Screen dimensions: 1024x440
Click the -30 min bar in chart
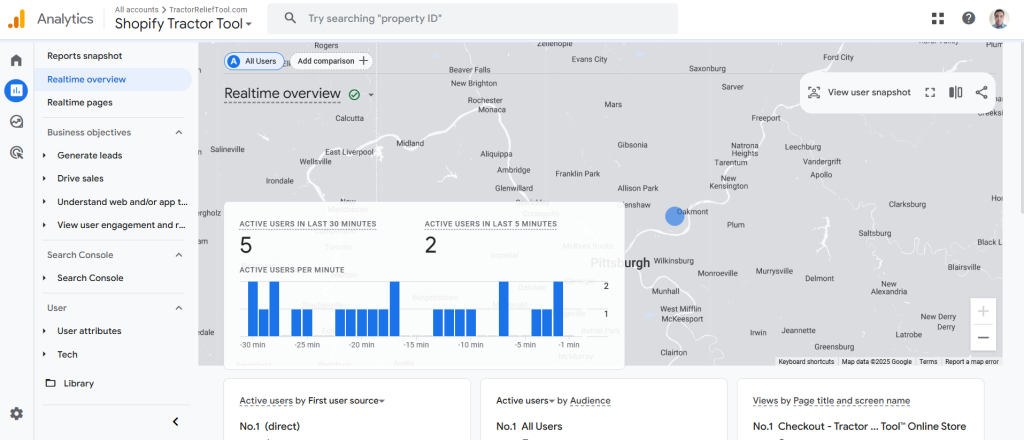pos(253,309)
